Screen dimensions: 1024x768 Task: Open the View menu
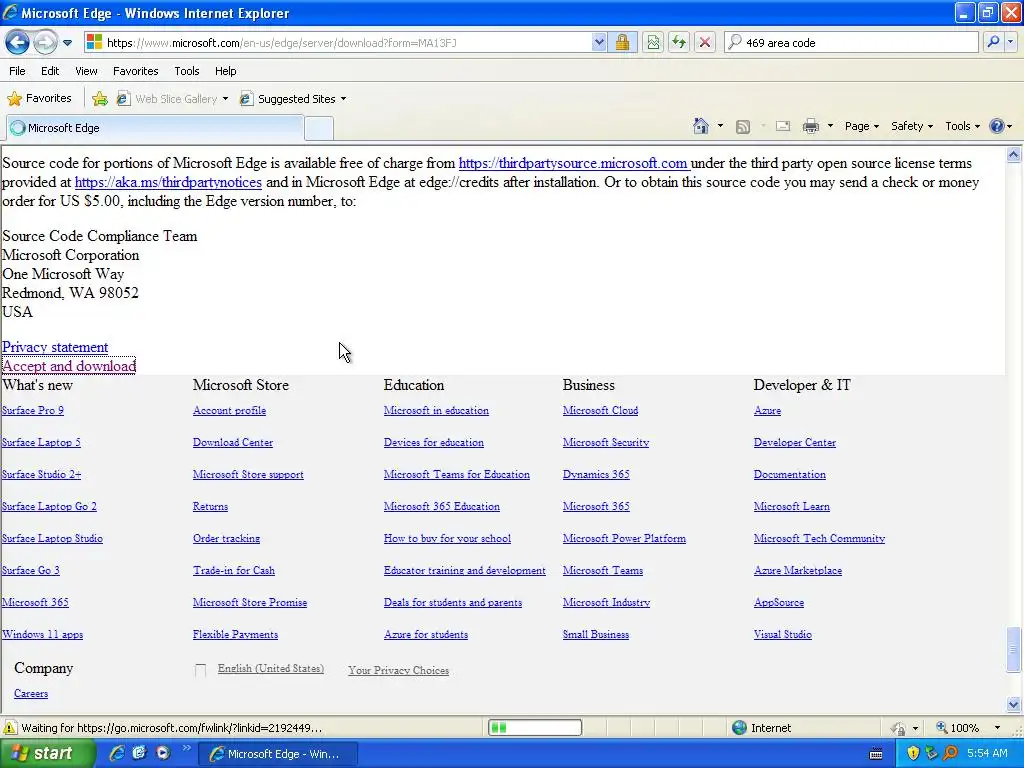[86, 71]
